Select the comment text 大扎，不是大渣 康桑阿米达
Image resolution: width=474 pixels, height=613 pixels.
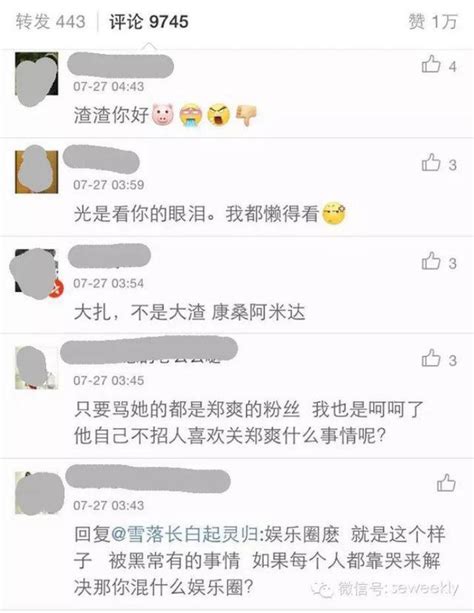coord(189,313)
